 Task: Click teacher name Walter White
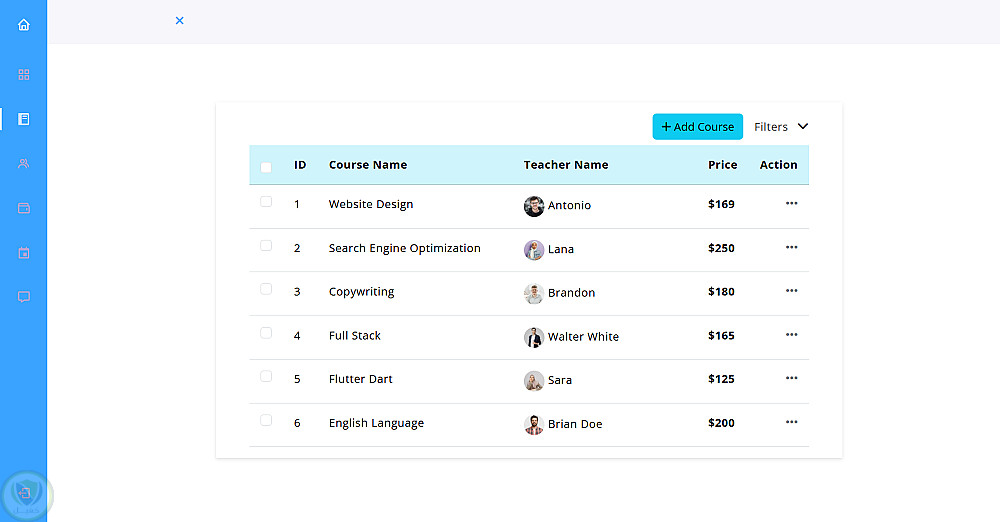583,337
